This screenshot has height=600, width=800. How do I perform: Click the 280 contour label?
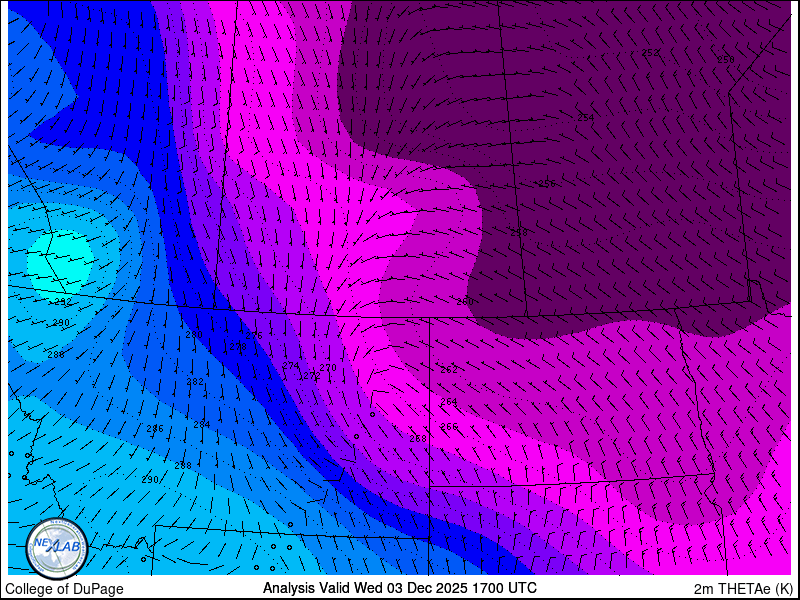pyautogui.click(x=194, y=335)
